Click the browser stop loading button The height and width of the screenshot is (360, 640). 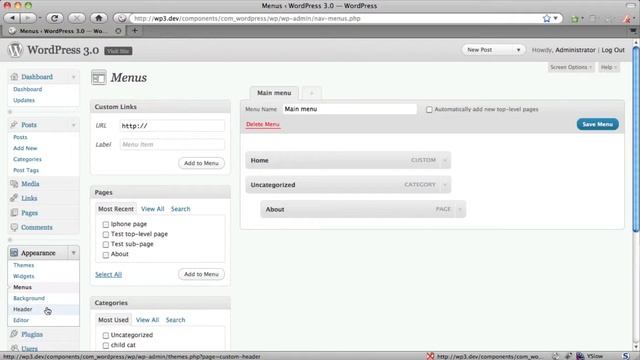76,18
